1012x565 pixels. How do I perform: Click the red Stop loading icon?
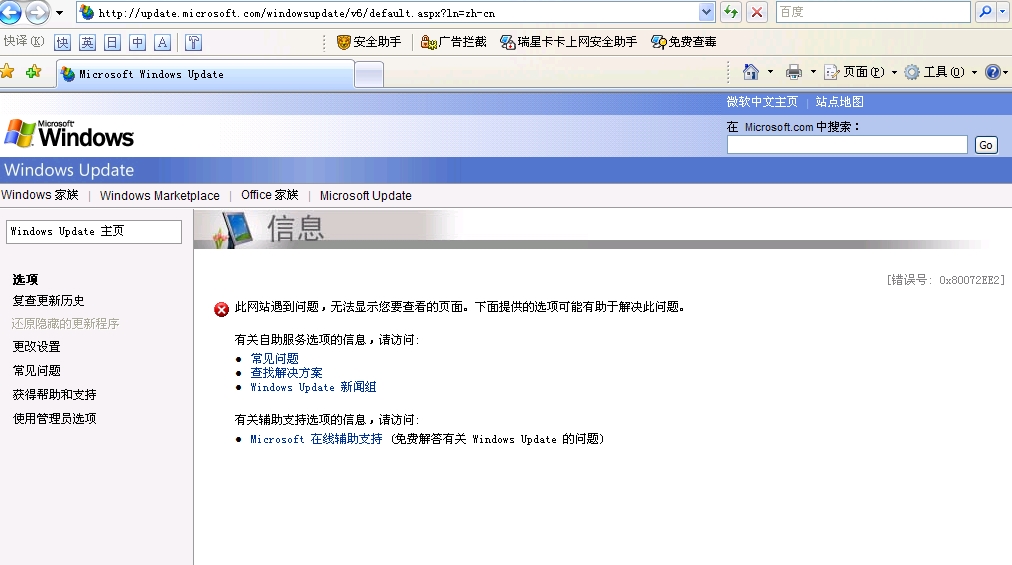[x=757, y=12]
